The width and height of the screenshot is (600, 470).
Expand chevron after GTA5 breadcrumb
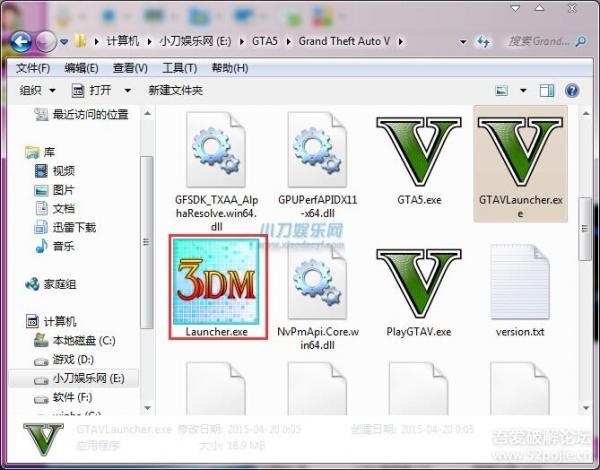point(289,41)
